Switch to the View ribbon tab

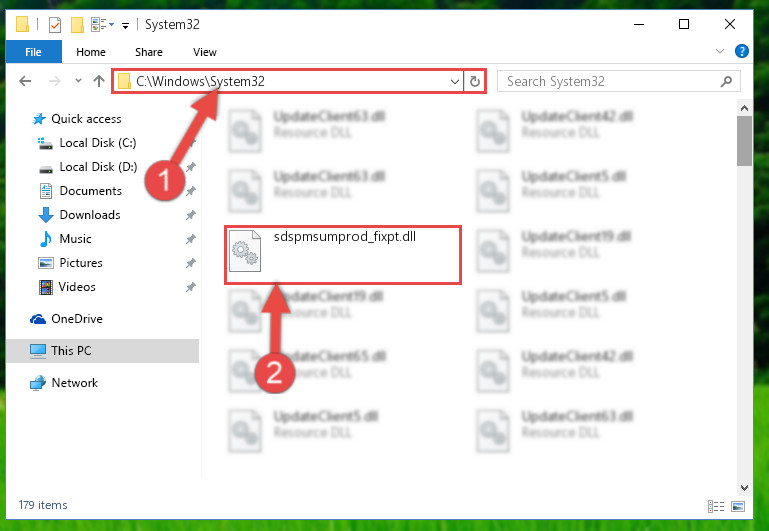click(x=205, y=52)
